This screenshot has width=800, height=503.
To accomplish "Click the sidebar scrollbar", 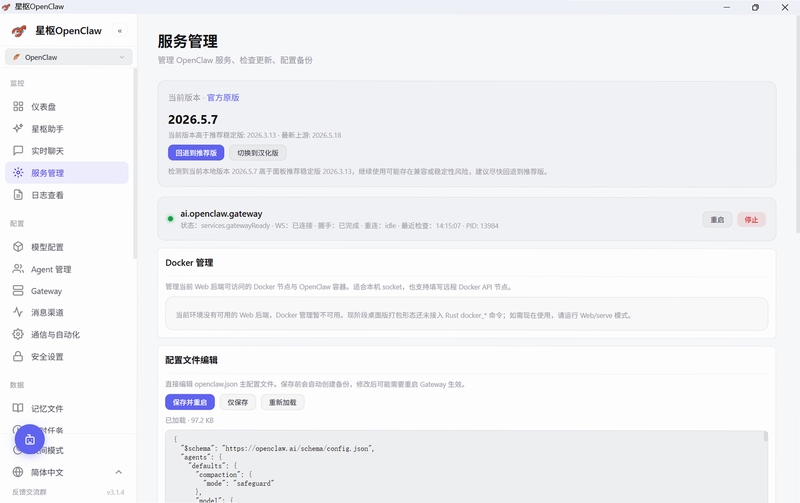I will (135, 163).
